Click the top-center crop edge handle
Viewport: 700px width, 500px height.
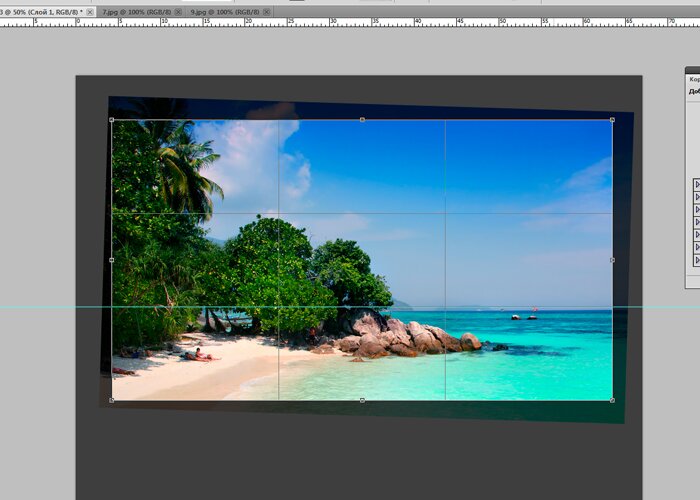[362, 120]
